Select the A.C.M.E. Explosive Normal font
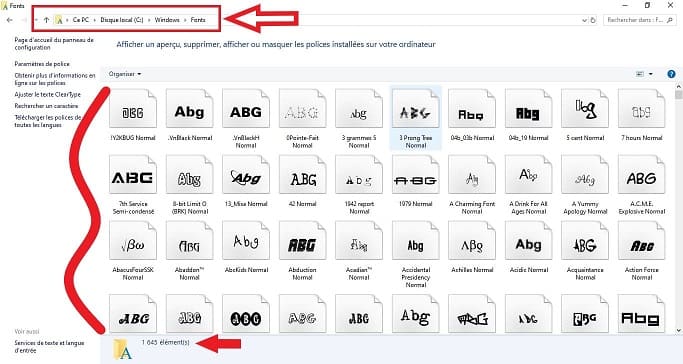Image resolution: width=683 pixels, height=364 pixels. (641, 175)
